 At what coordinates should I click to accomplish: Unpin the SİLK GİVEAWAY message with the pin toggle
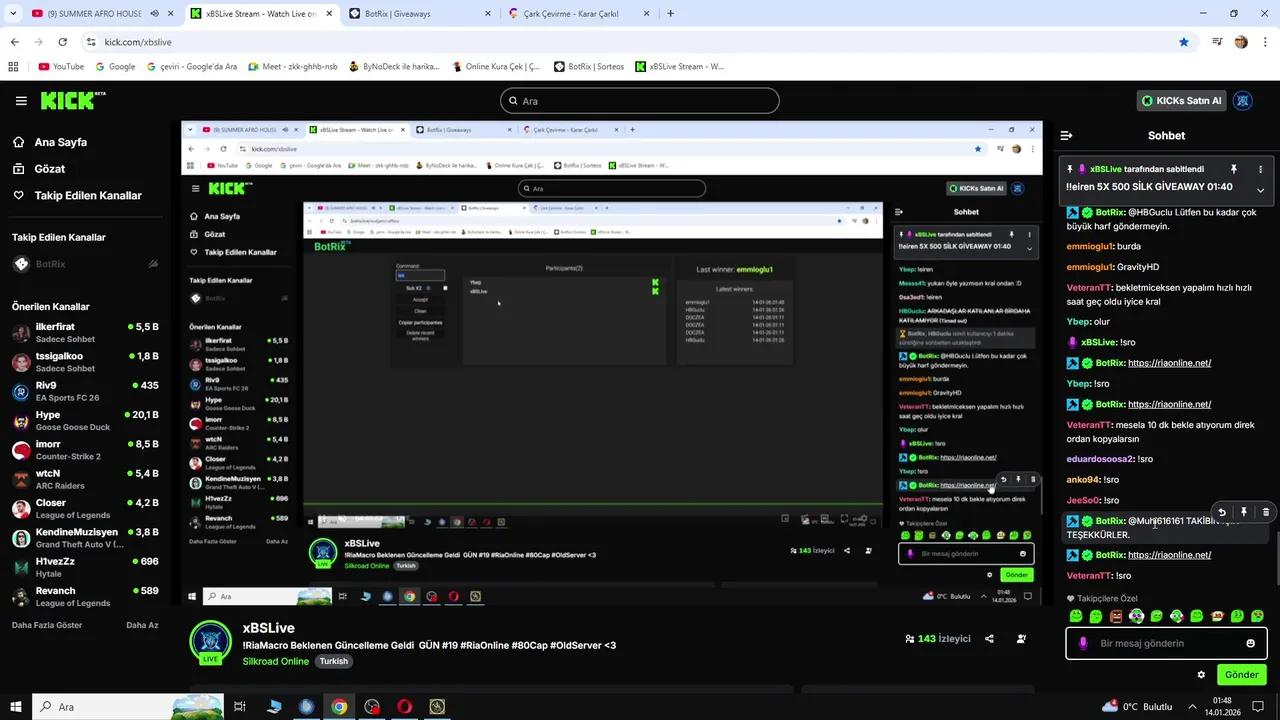1234,169
